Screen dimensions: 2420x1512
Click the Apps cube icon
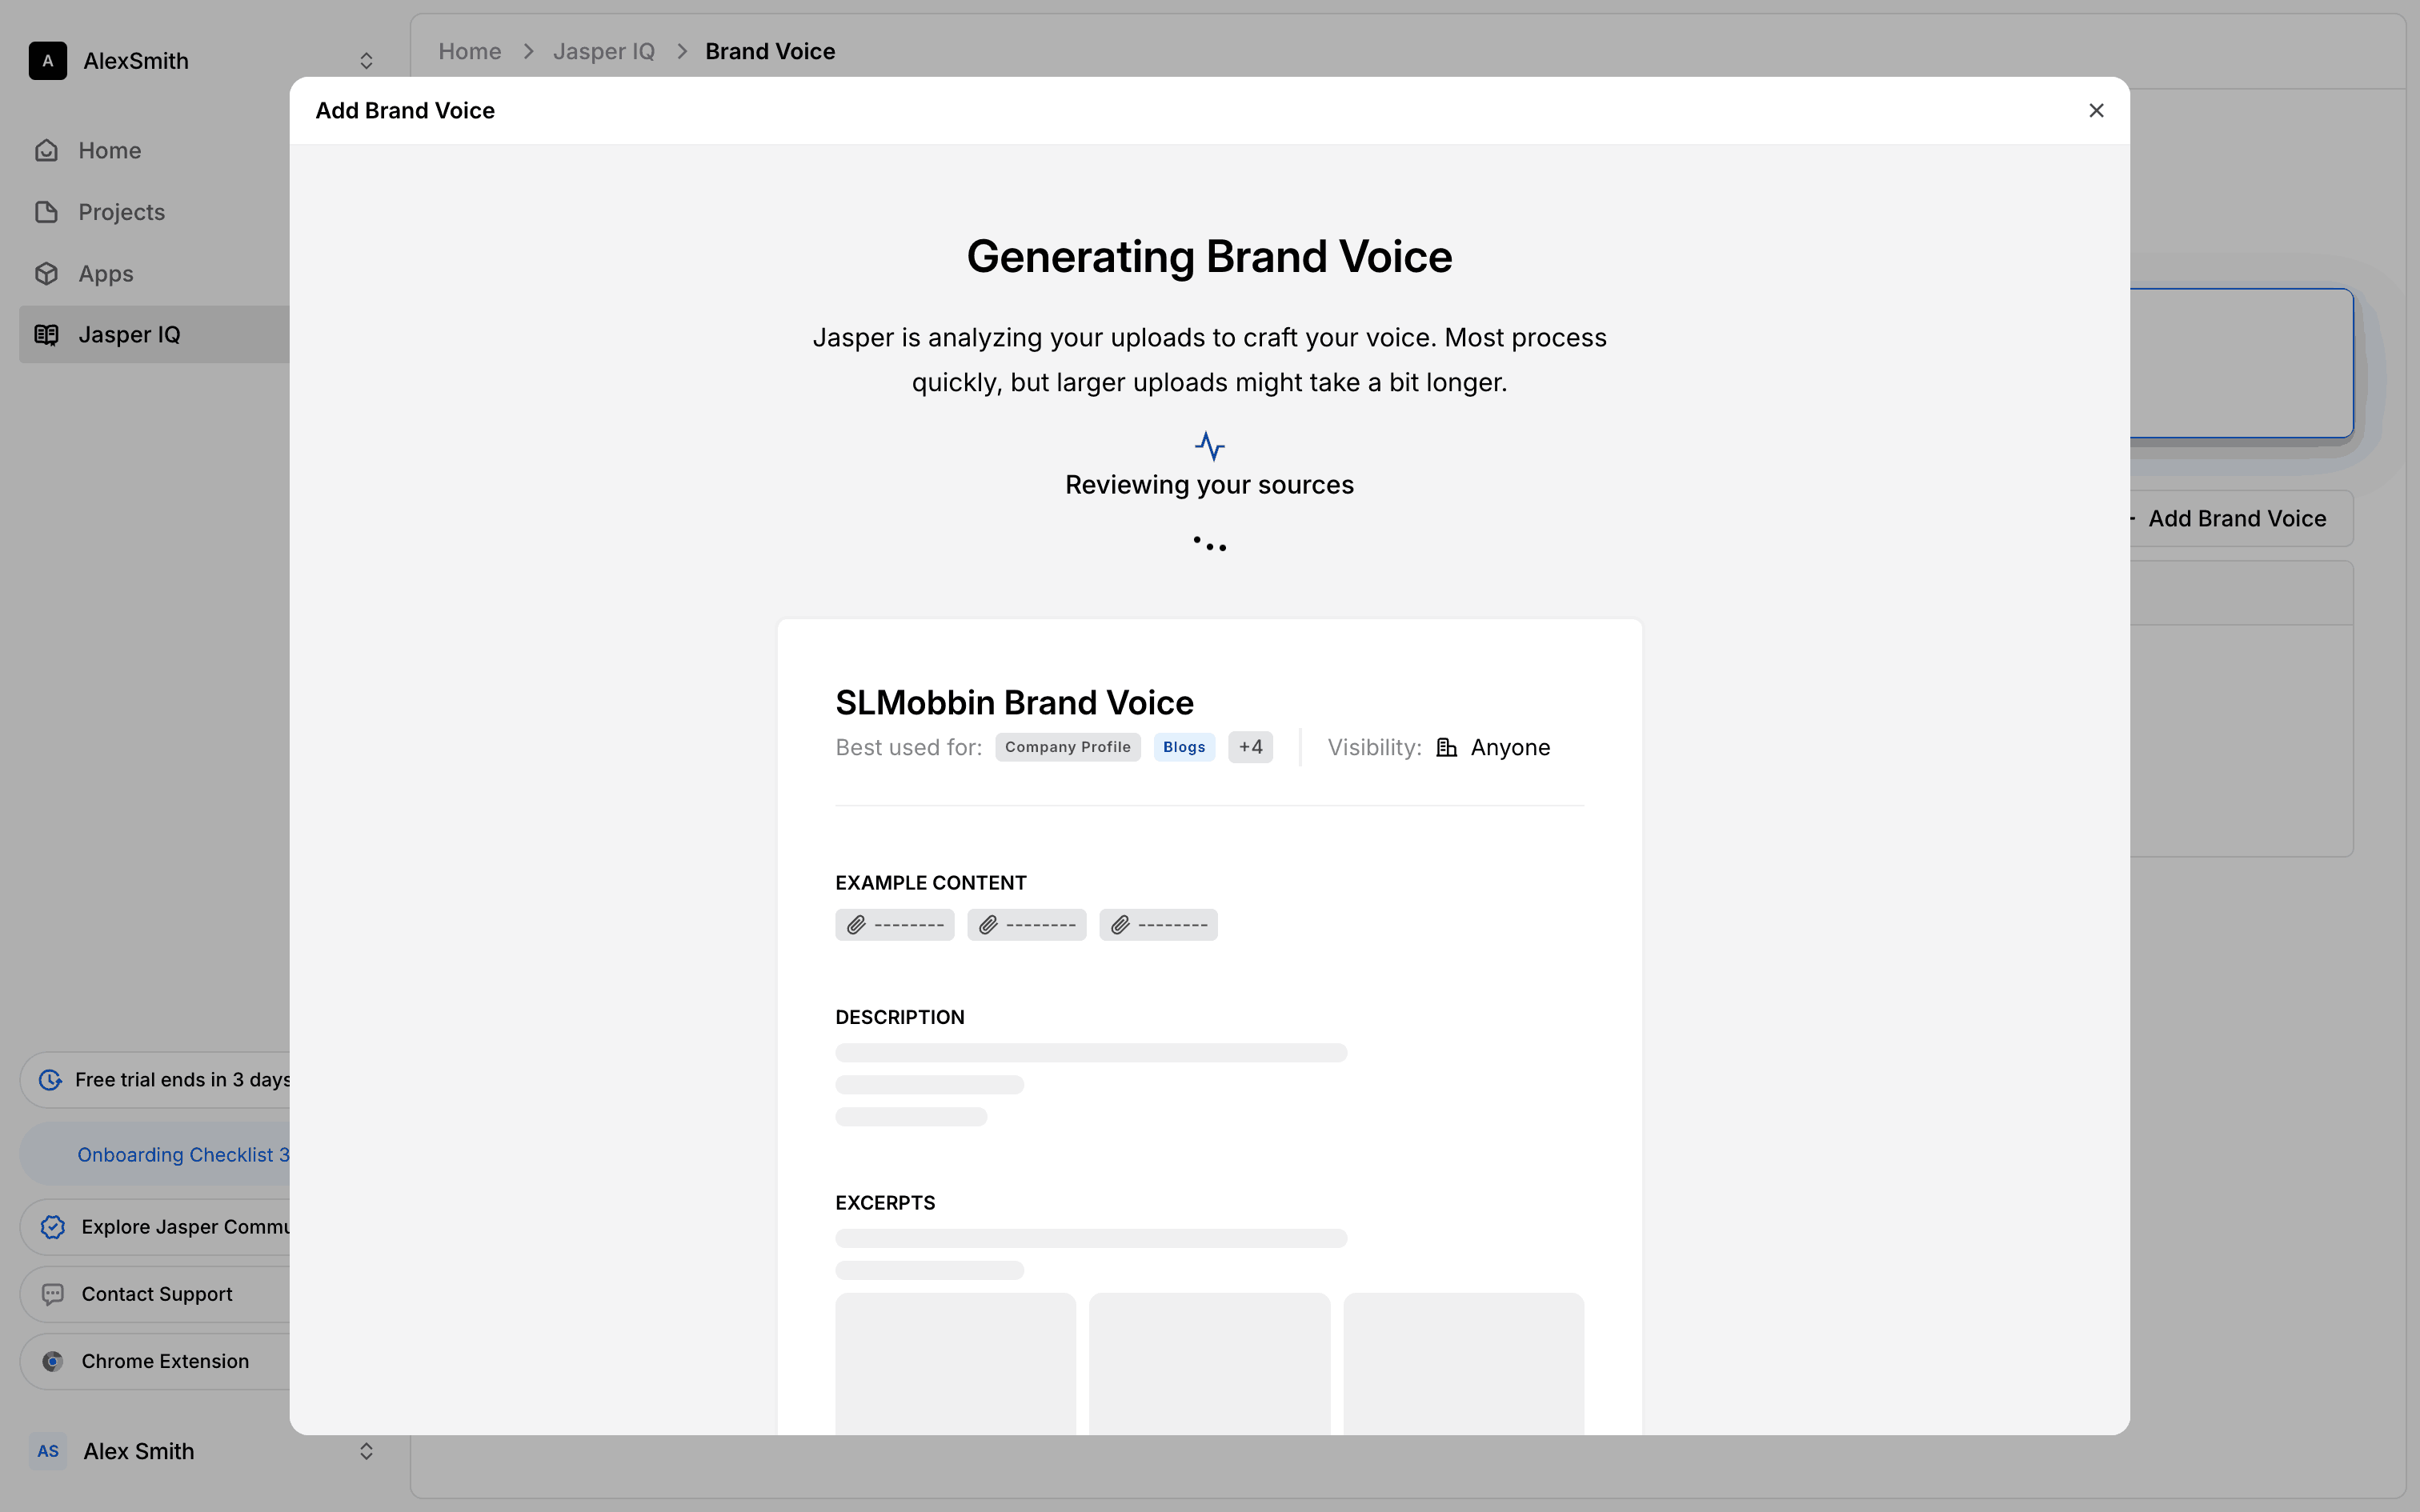coord(46,273)
